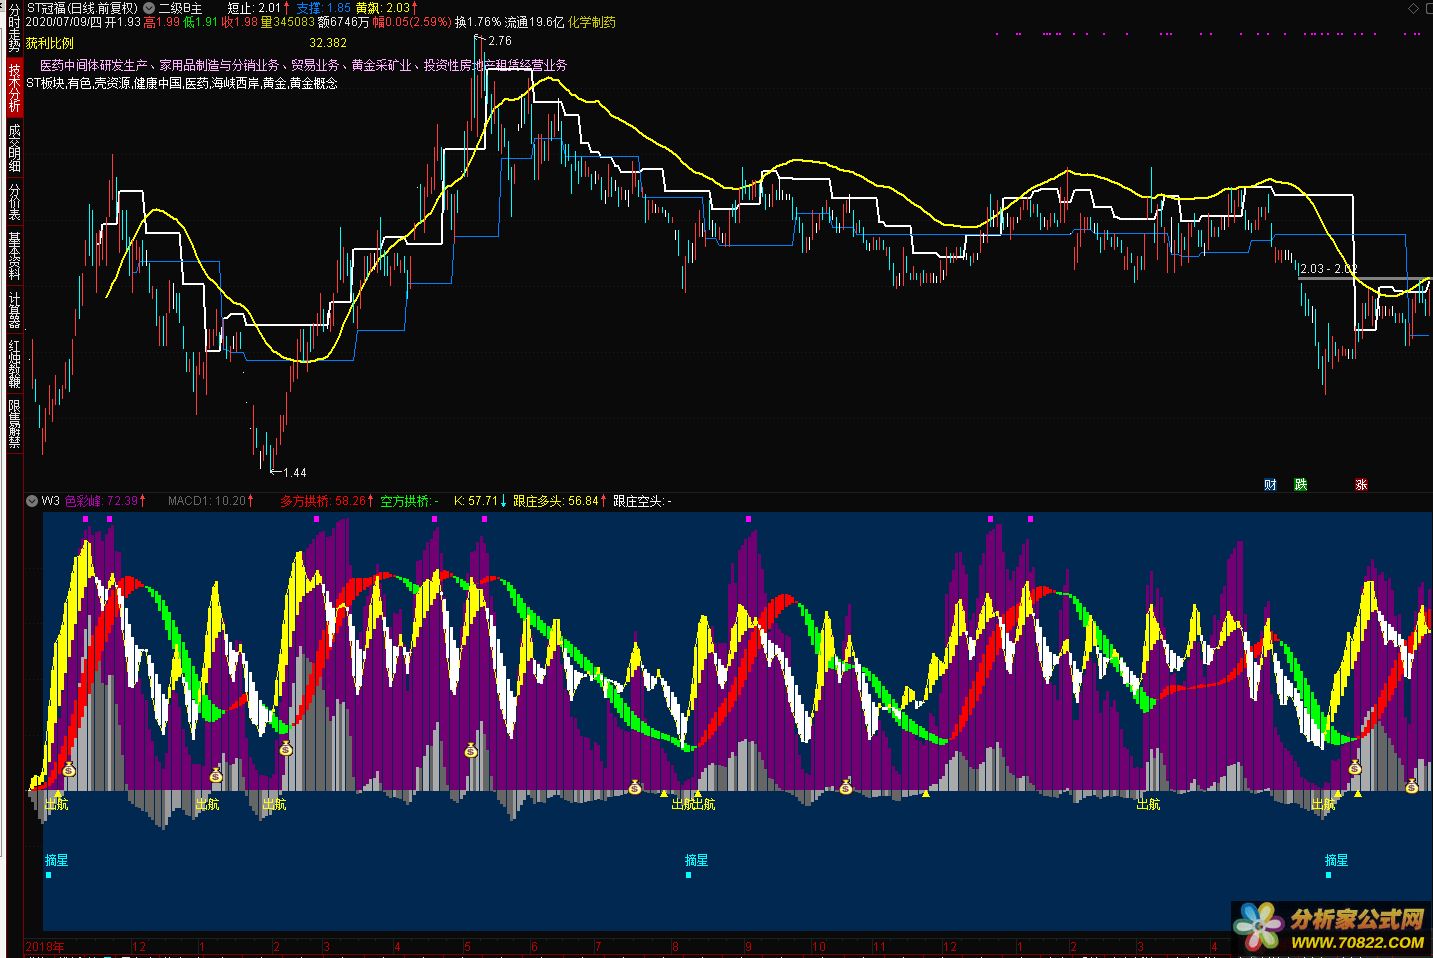Click the ST板块 sector tag
The height and width of the screenshot is (958, 1433).
pyautogui.click(x=45, y=84)
